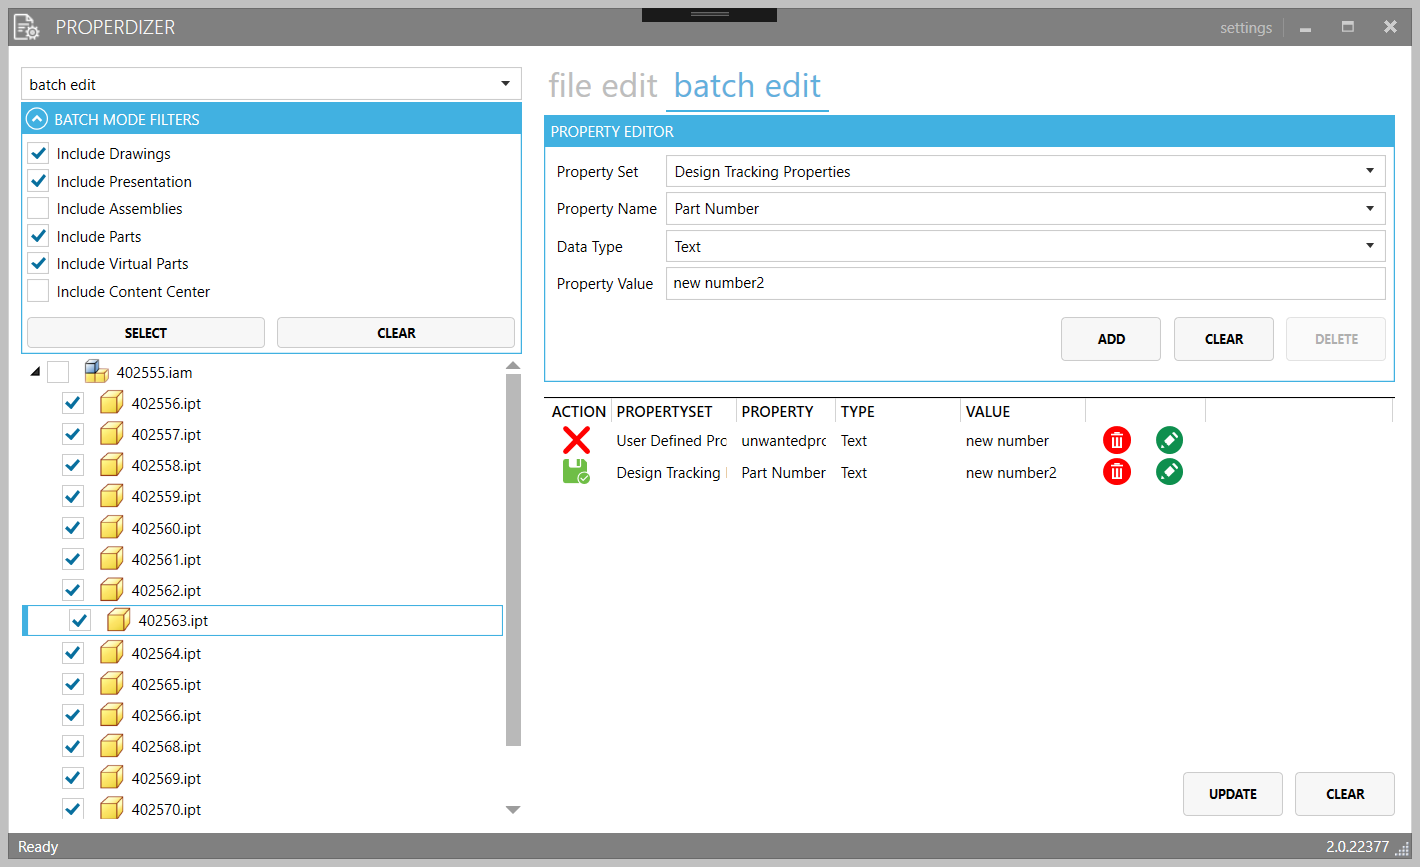Click the PROPERTYSET column header
This screenshot has height=867, width=1420.
(664, 412)
